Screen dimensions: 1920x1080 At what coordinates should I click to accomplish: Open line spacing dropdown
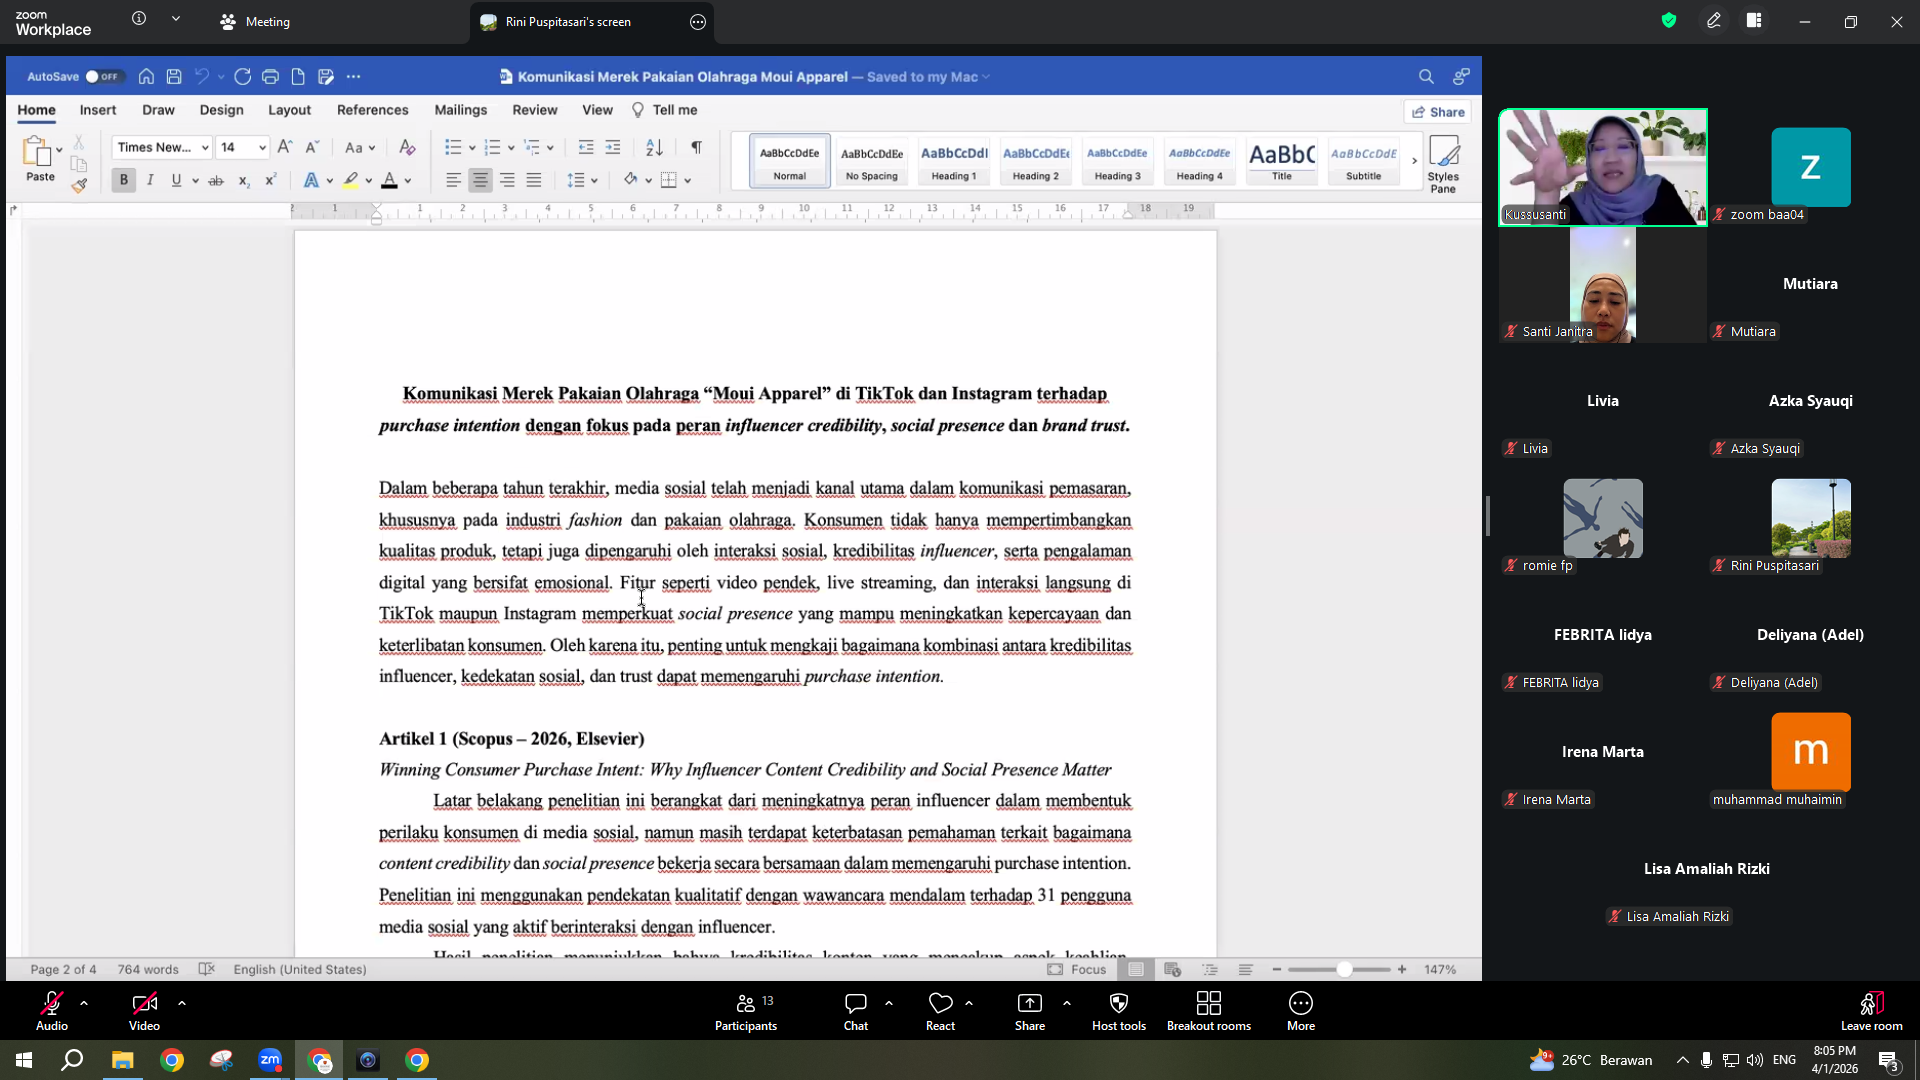[x=582, y=180]
